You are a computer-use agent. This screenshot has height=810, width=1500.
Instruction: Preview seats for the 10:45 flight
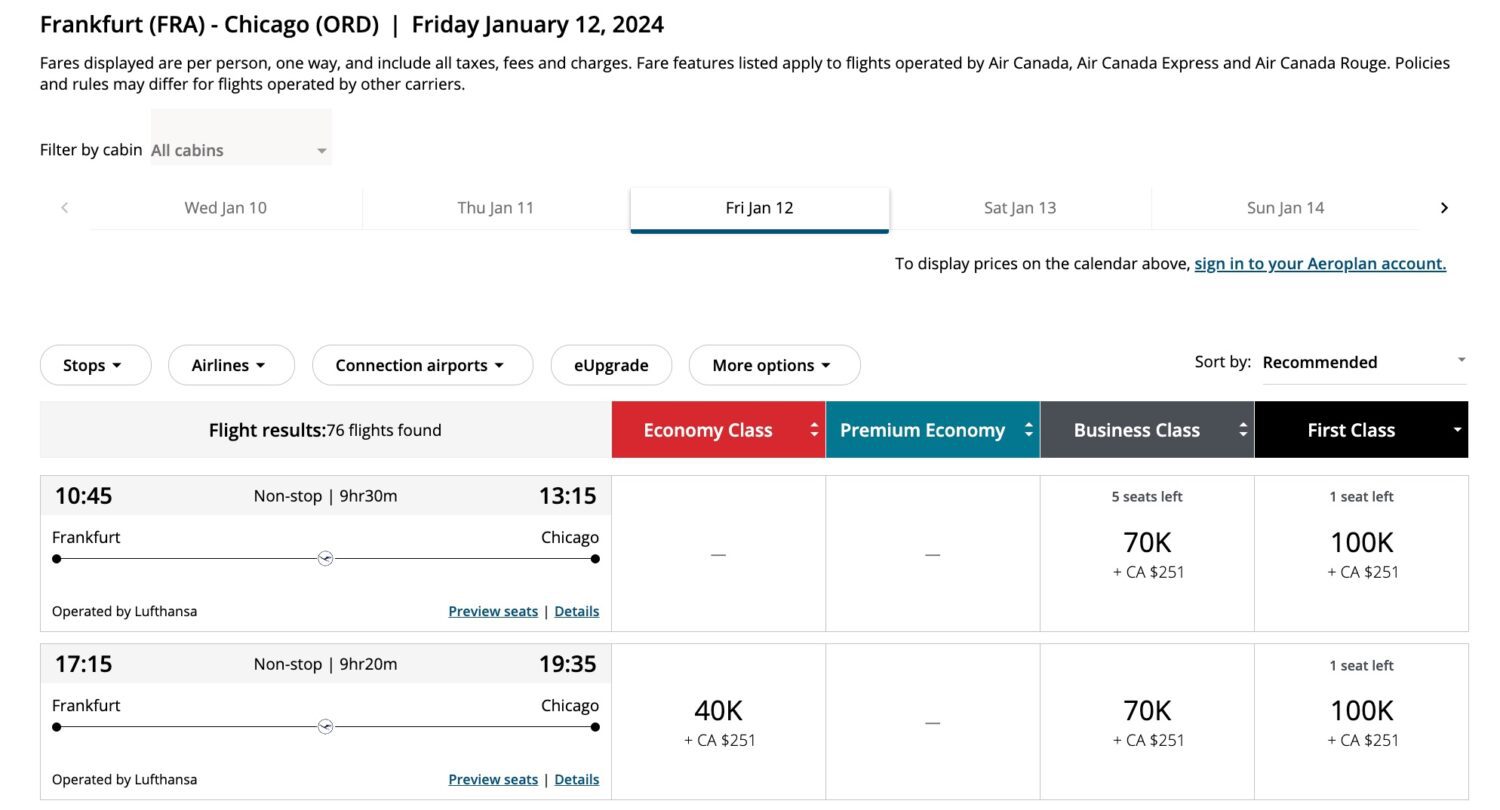[492, 611]
